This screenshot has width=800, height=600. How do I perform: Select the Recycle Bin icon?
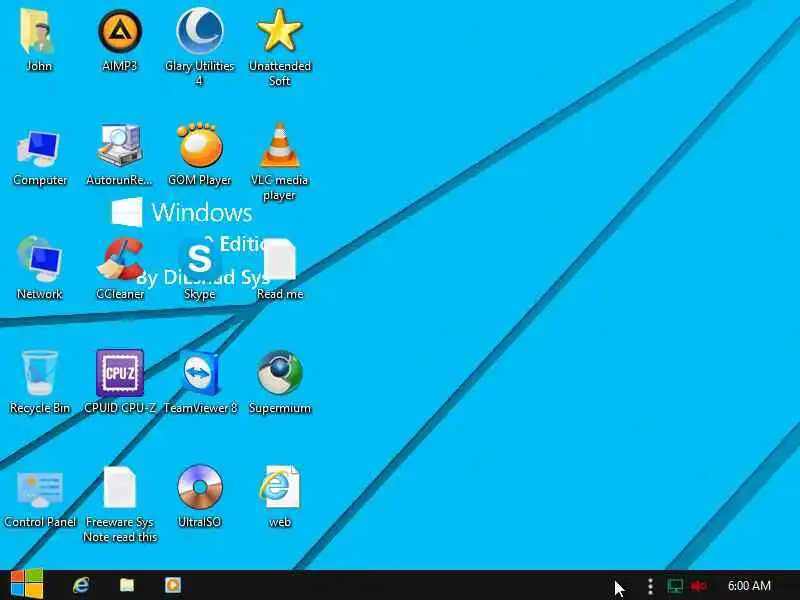coord(39,373)
